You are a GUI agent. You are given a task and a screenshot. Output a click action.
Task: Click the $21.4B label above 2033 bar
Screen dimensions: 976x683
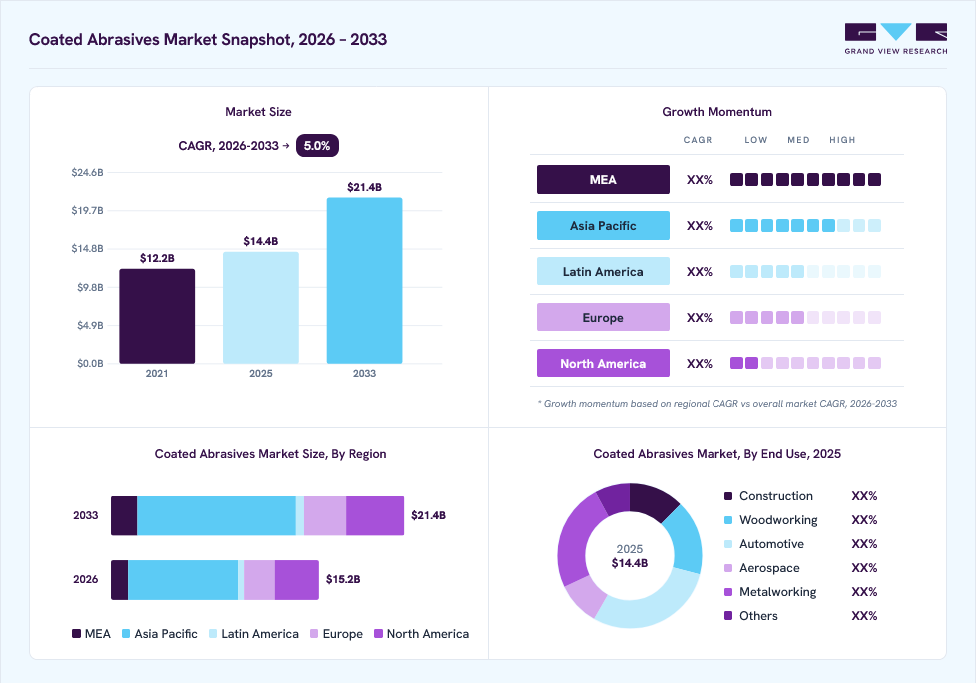tap(364, 187)
